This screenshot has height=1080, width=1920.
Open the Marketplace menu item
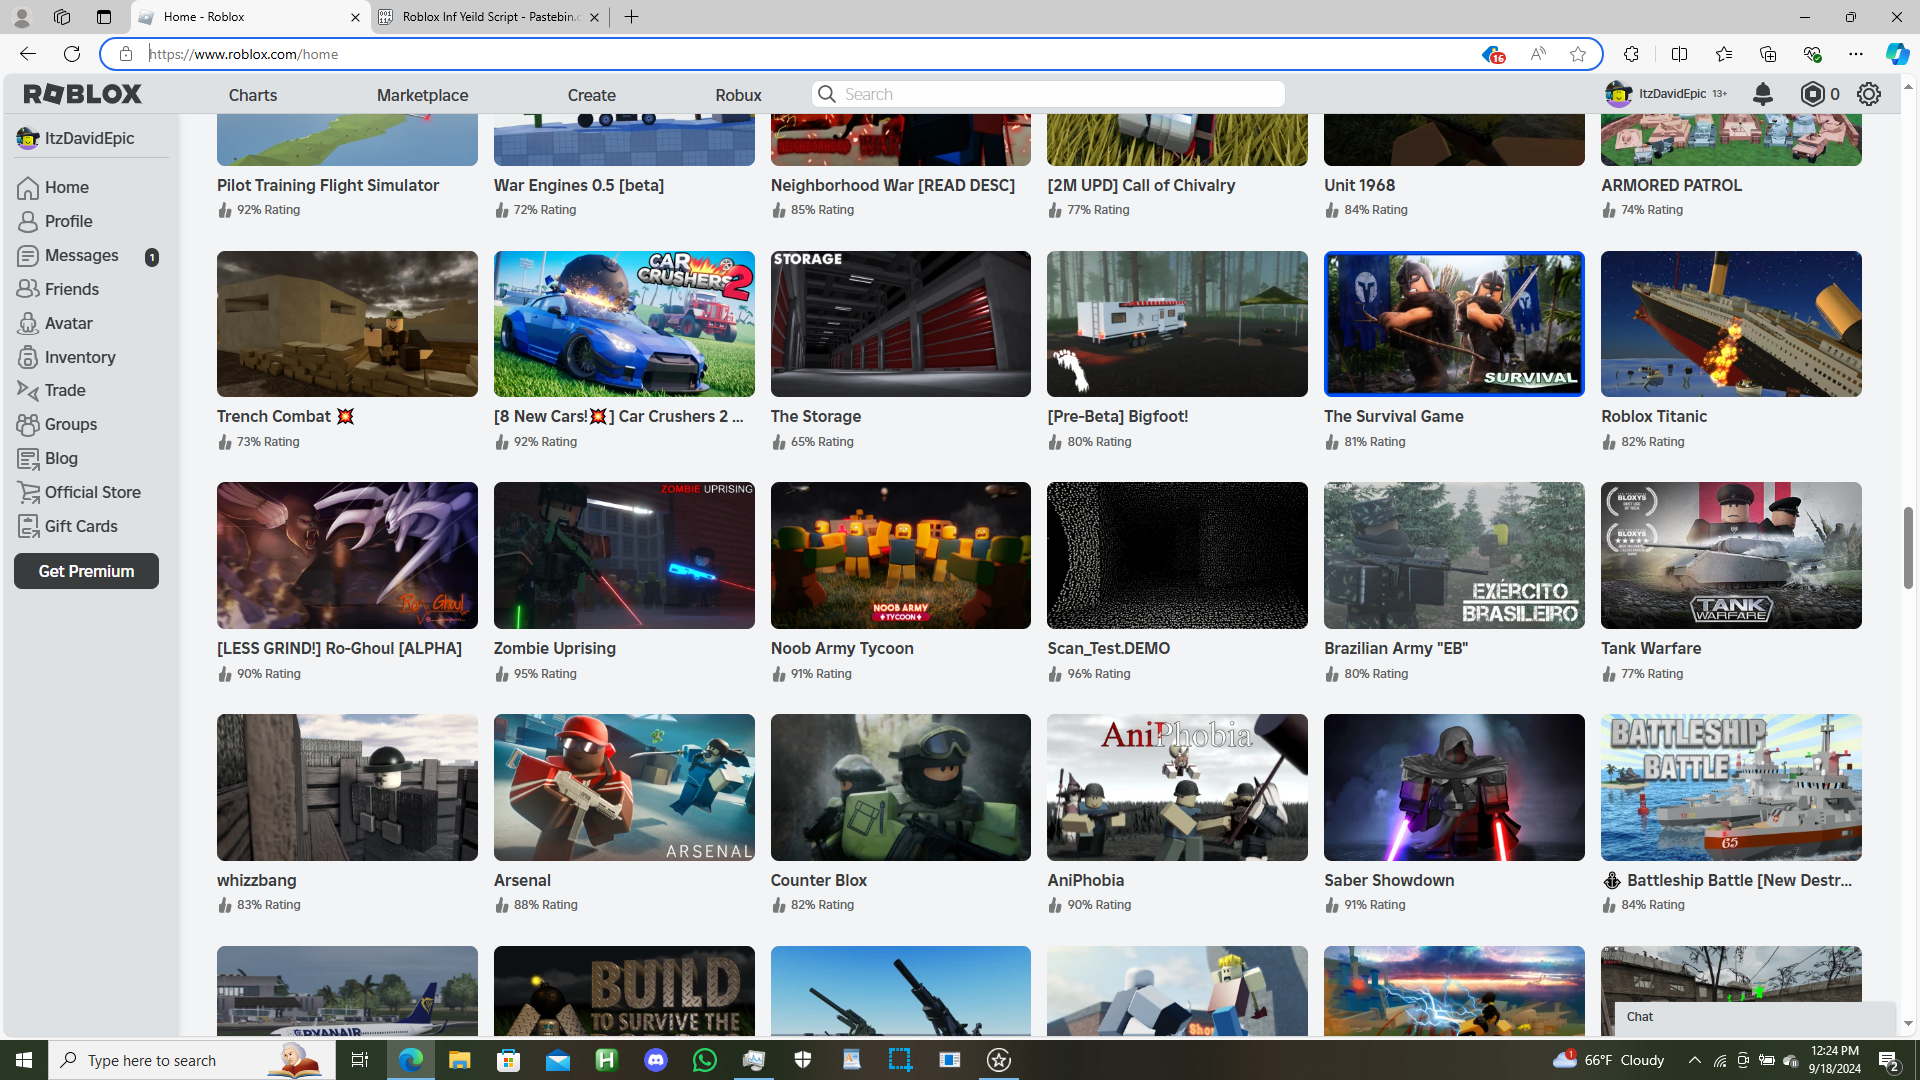(x=422, y=95)
